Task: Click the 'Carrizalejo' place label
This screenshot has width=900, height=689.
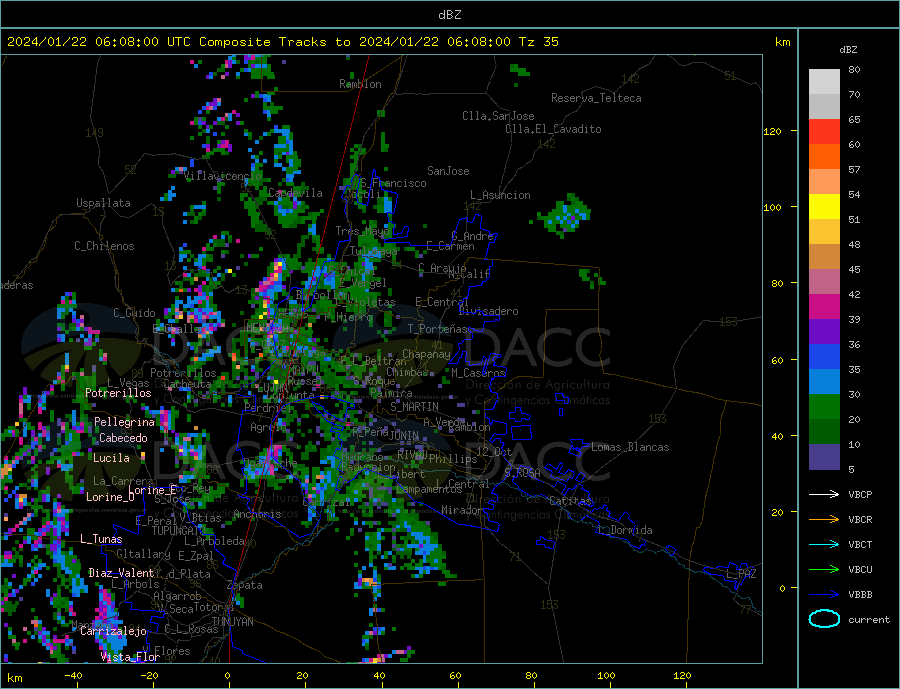Action: (114, 631)
